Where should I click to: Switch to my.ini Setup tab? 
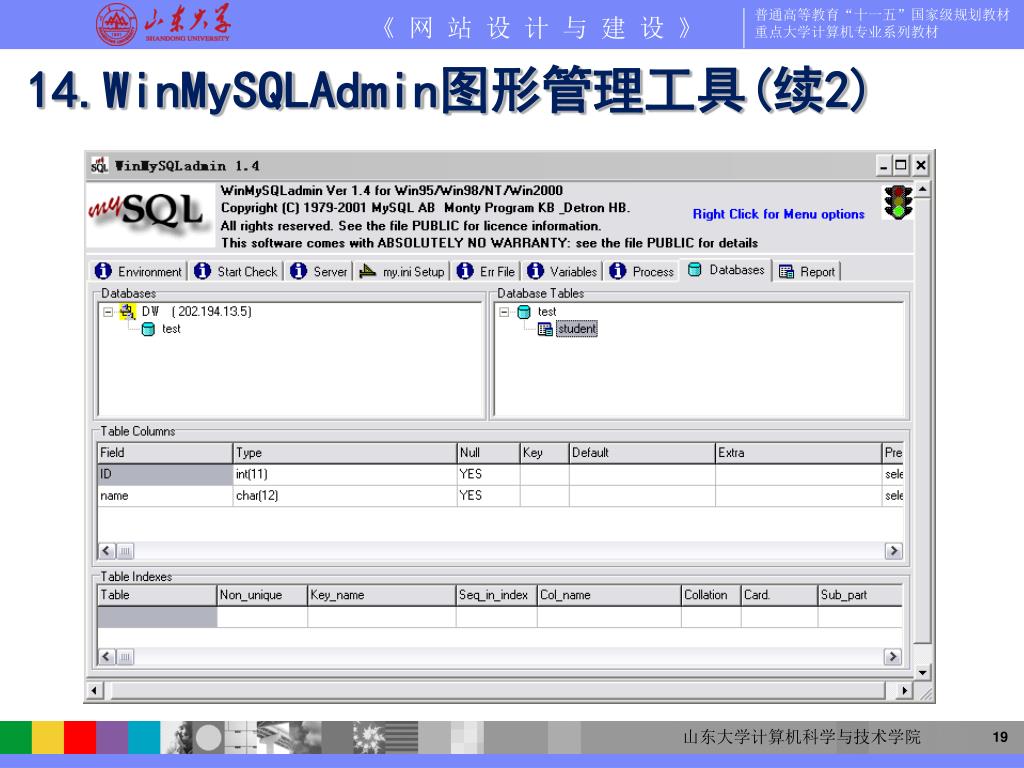click(x=402, y=271)
